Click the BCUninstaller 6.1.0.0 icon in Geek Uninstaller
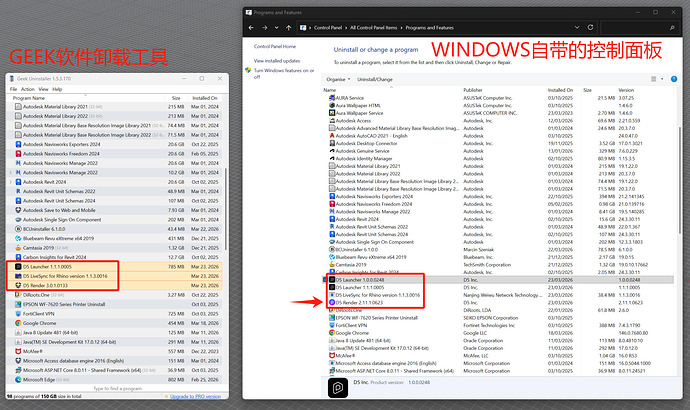 pos(18,229)
